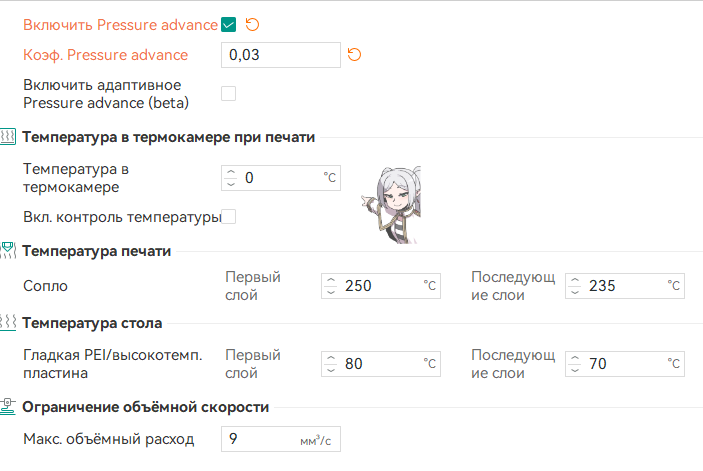Image resolution: width=703 pixels, height=471 pixels.
Task: Click "Макс. объёмный расход" label
Action: 108,439
